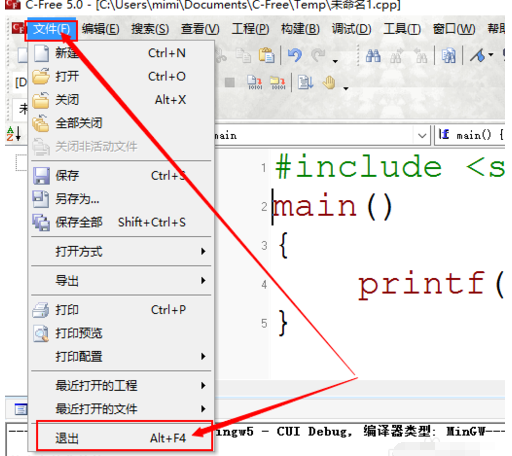Viewport: 512px width, 456px height.
Task: Click the save-all disks icon
Action: pos(41,223)
